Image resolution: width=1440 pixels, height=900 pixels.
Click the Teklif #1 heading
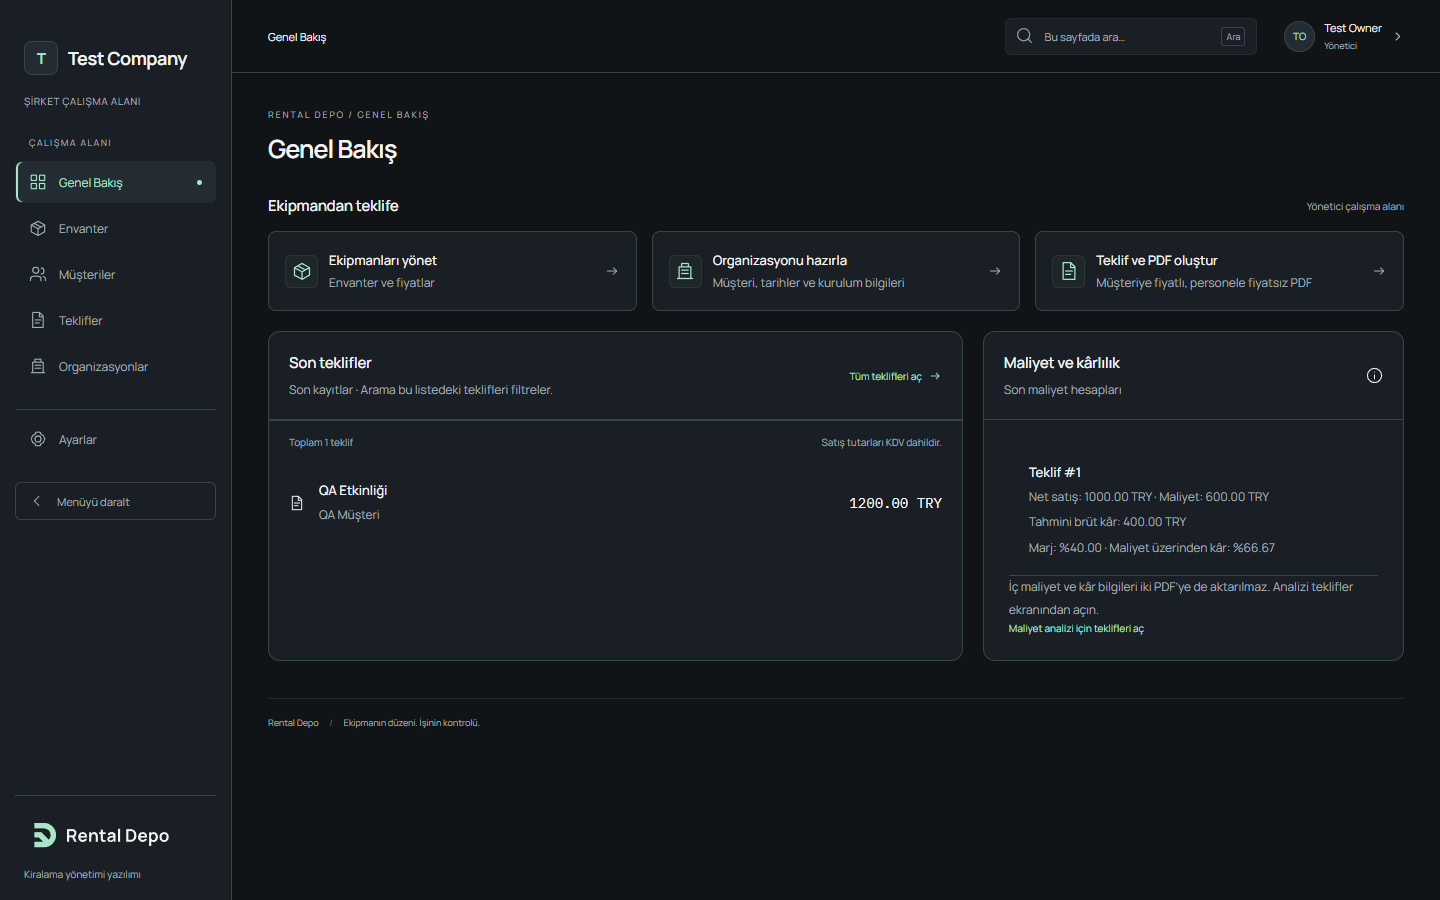tap(1055, 472)
